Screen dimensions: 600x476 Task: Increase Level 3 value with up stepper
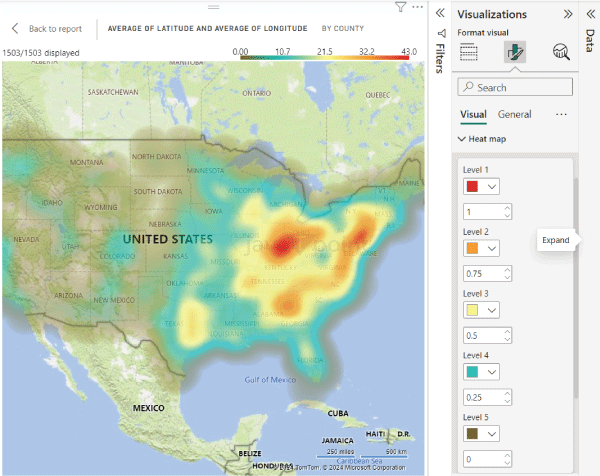[x=507, y=332]
